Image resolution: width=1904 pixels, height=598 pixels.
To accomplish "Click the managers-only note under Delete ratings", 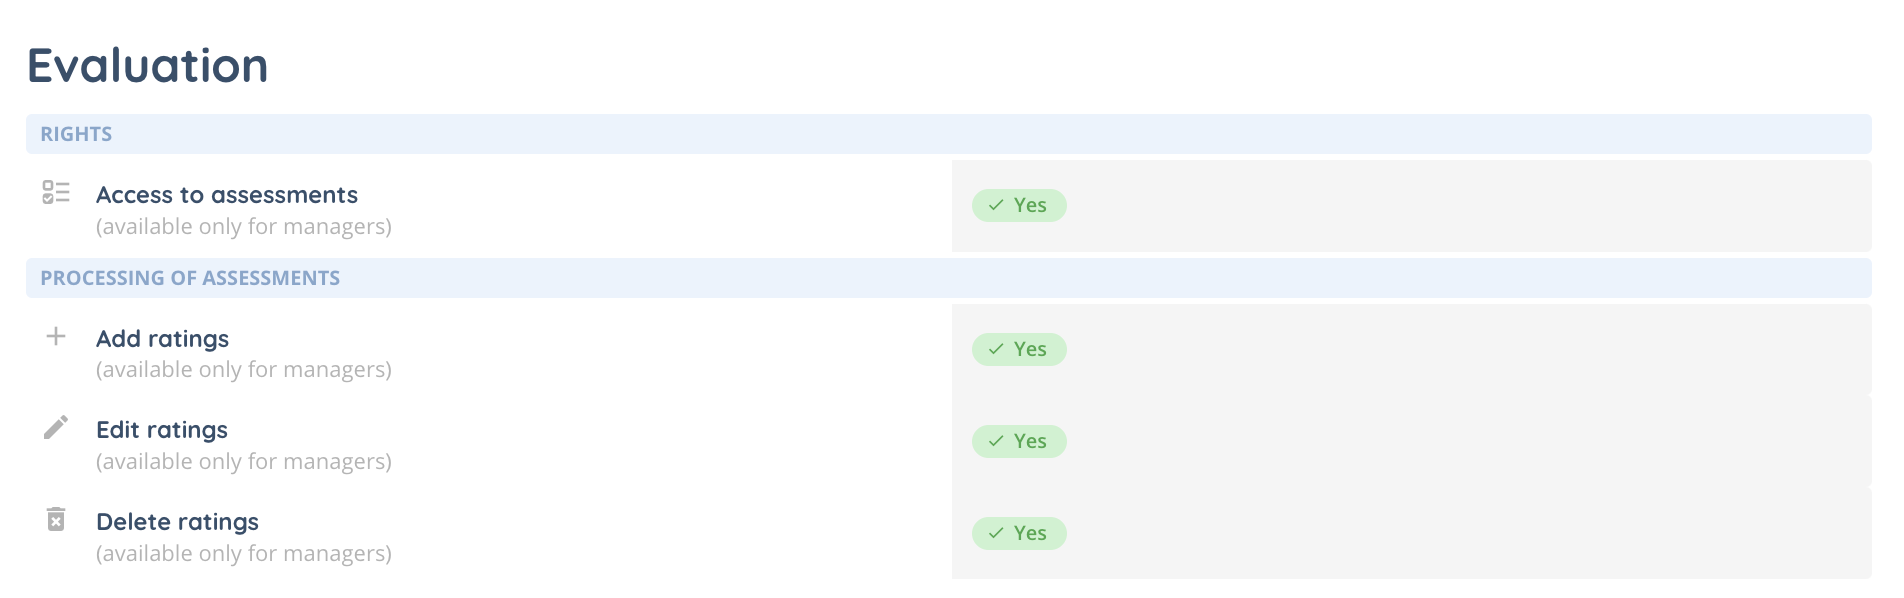I will [x=244, y=554].
